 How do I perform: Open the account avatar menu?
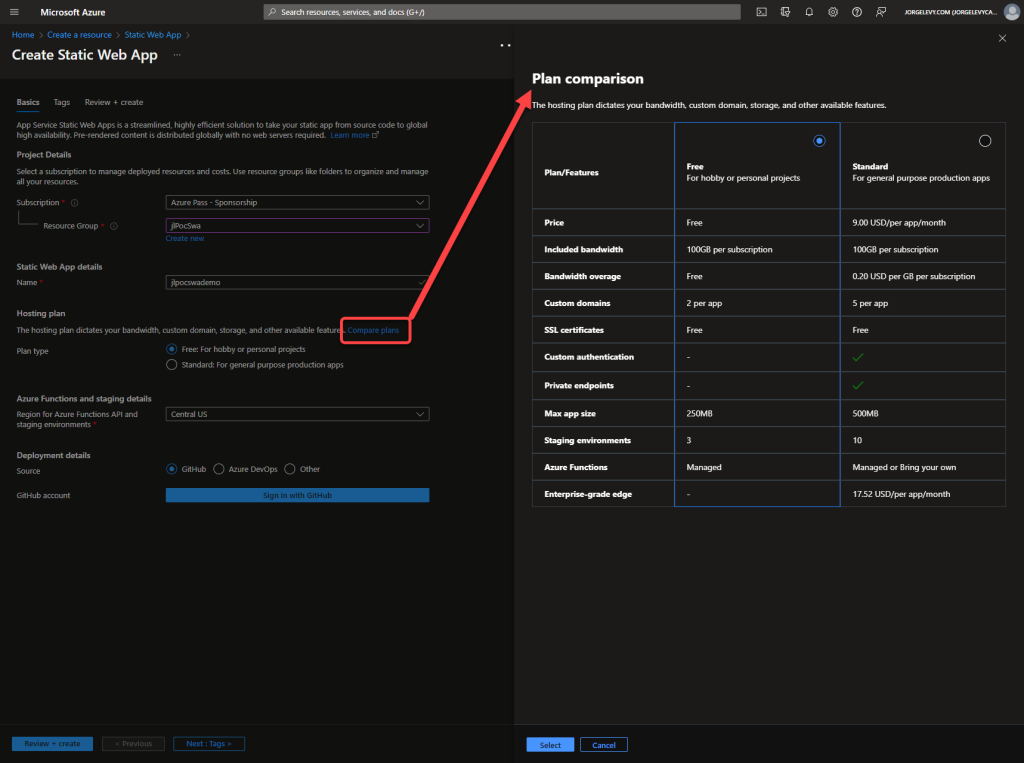1012,12
